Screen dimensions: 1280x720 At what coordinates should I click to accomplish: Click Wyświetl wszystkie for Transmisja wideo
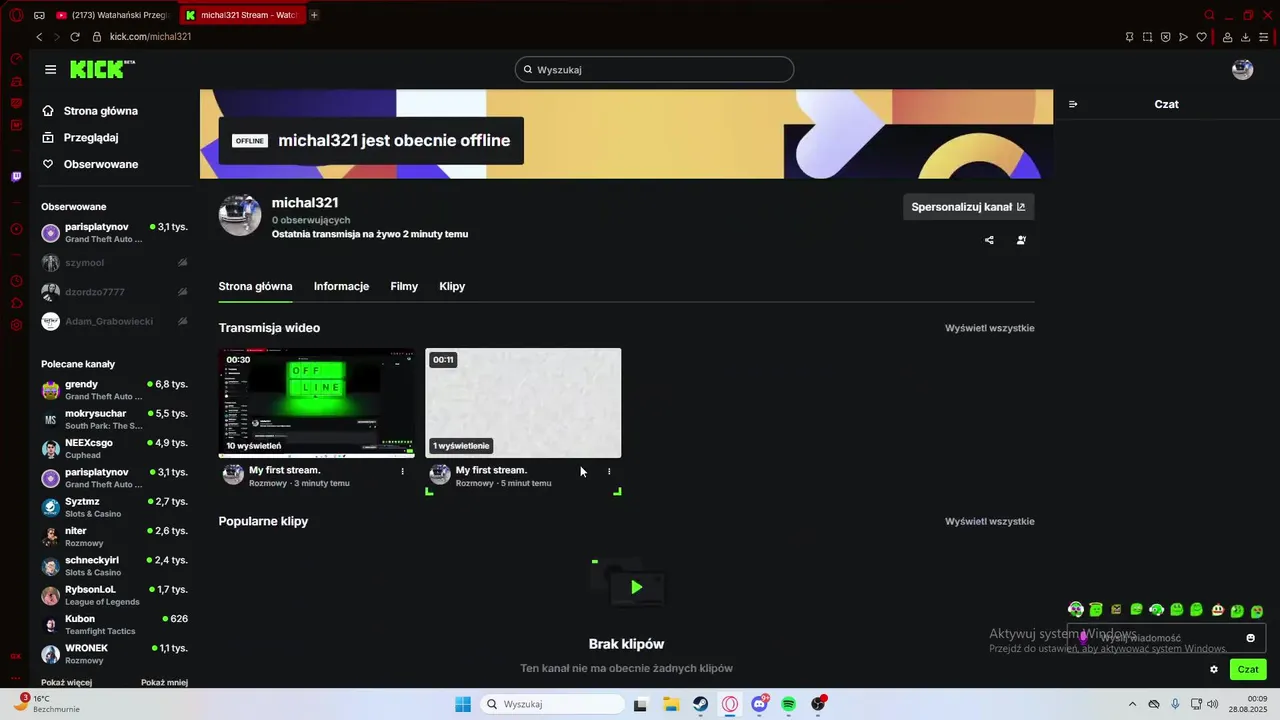(x=990, y=328)
